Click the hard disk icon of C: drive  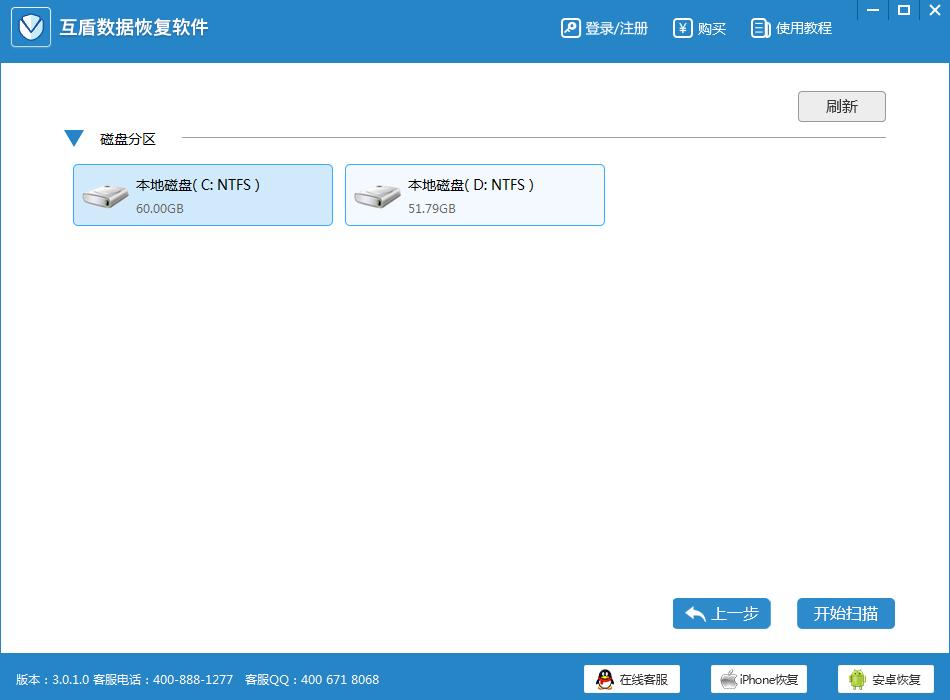click(104, 195)
